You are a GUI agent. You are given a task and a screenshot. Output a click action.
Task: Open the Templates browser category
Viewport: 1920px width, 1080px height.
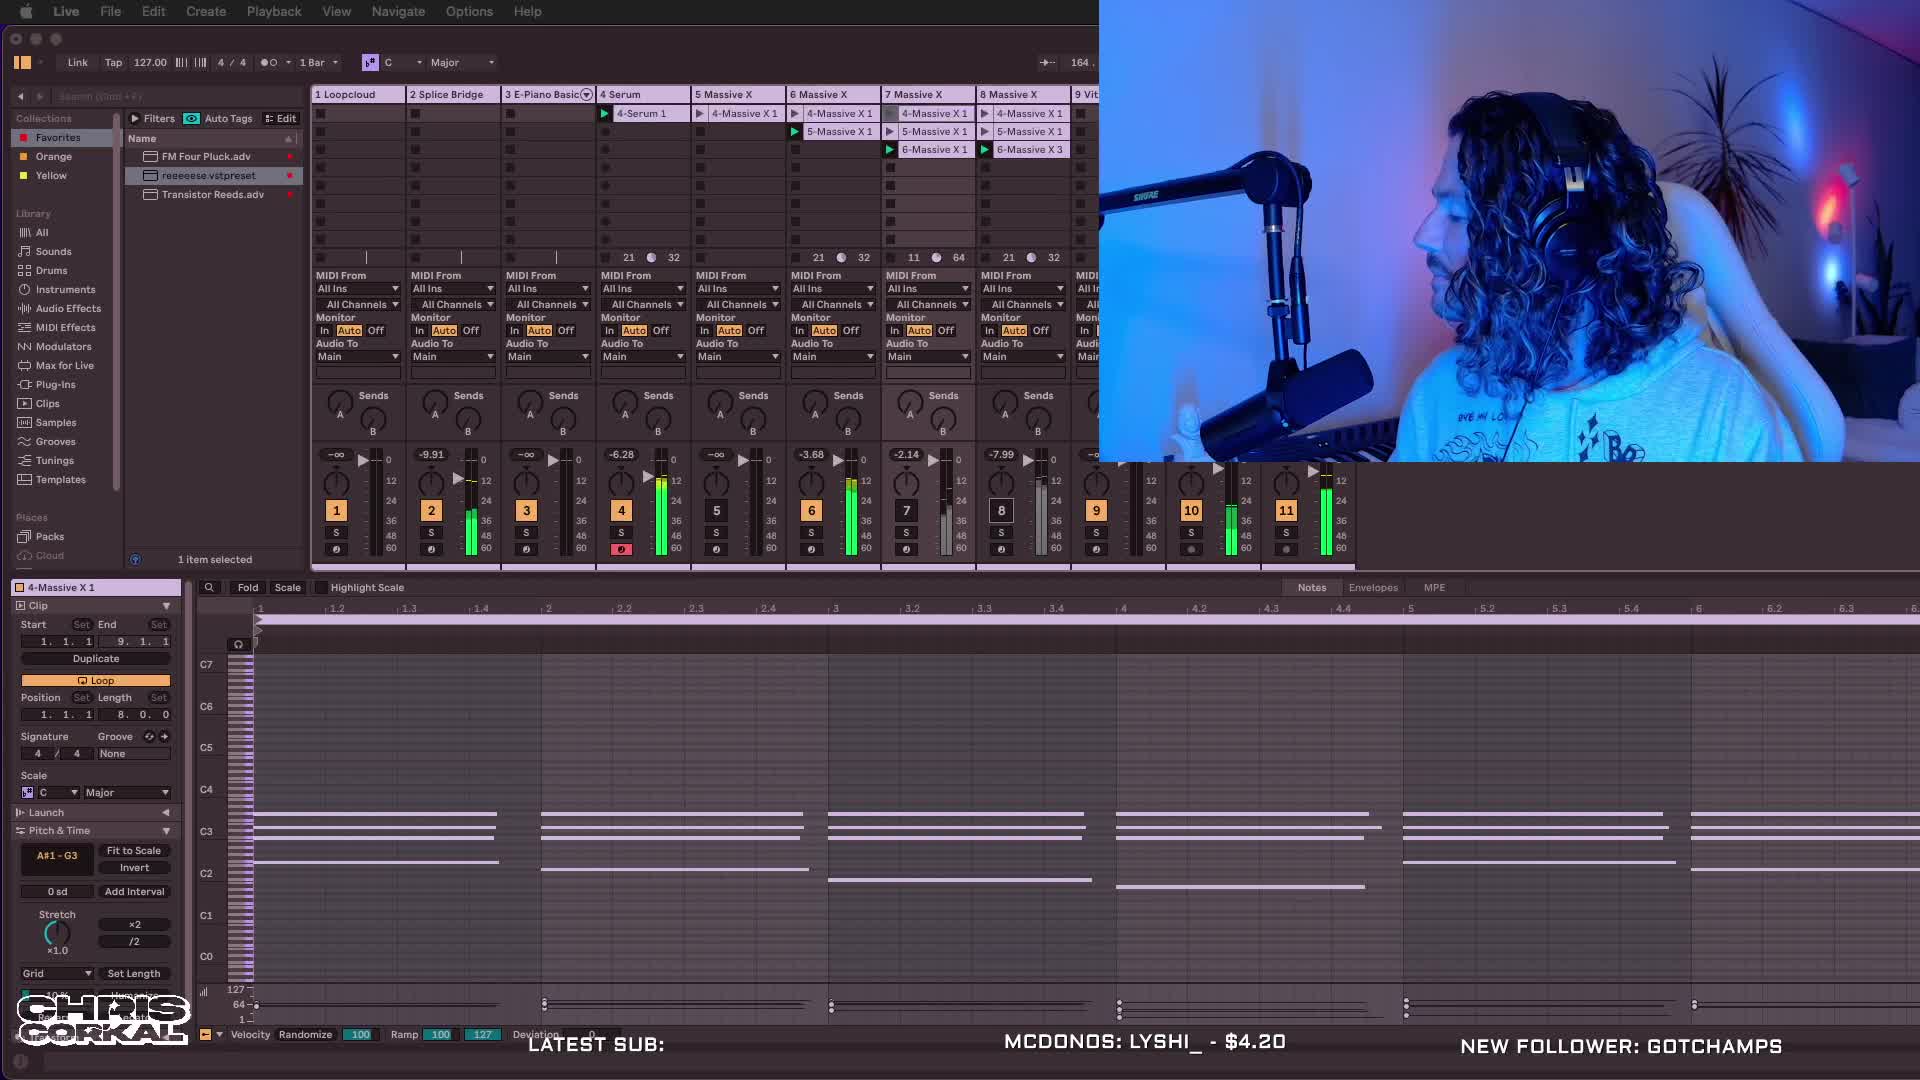[60, 479]
